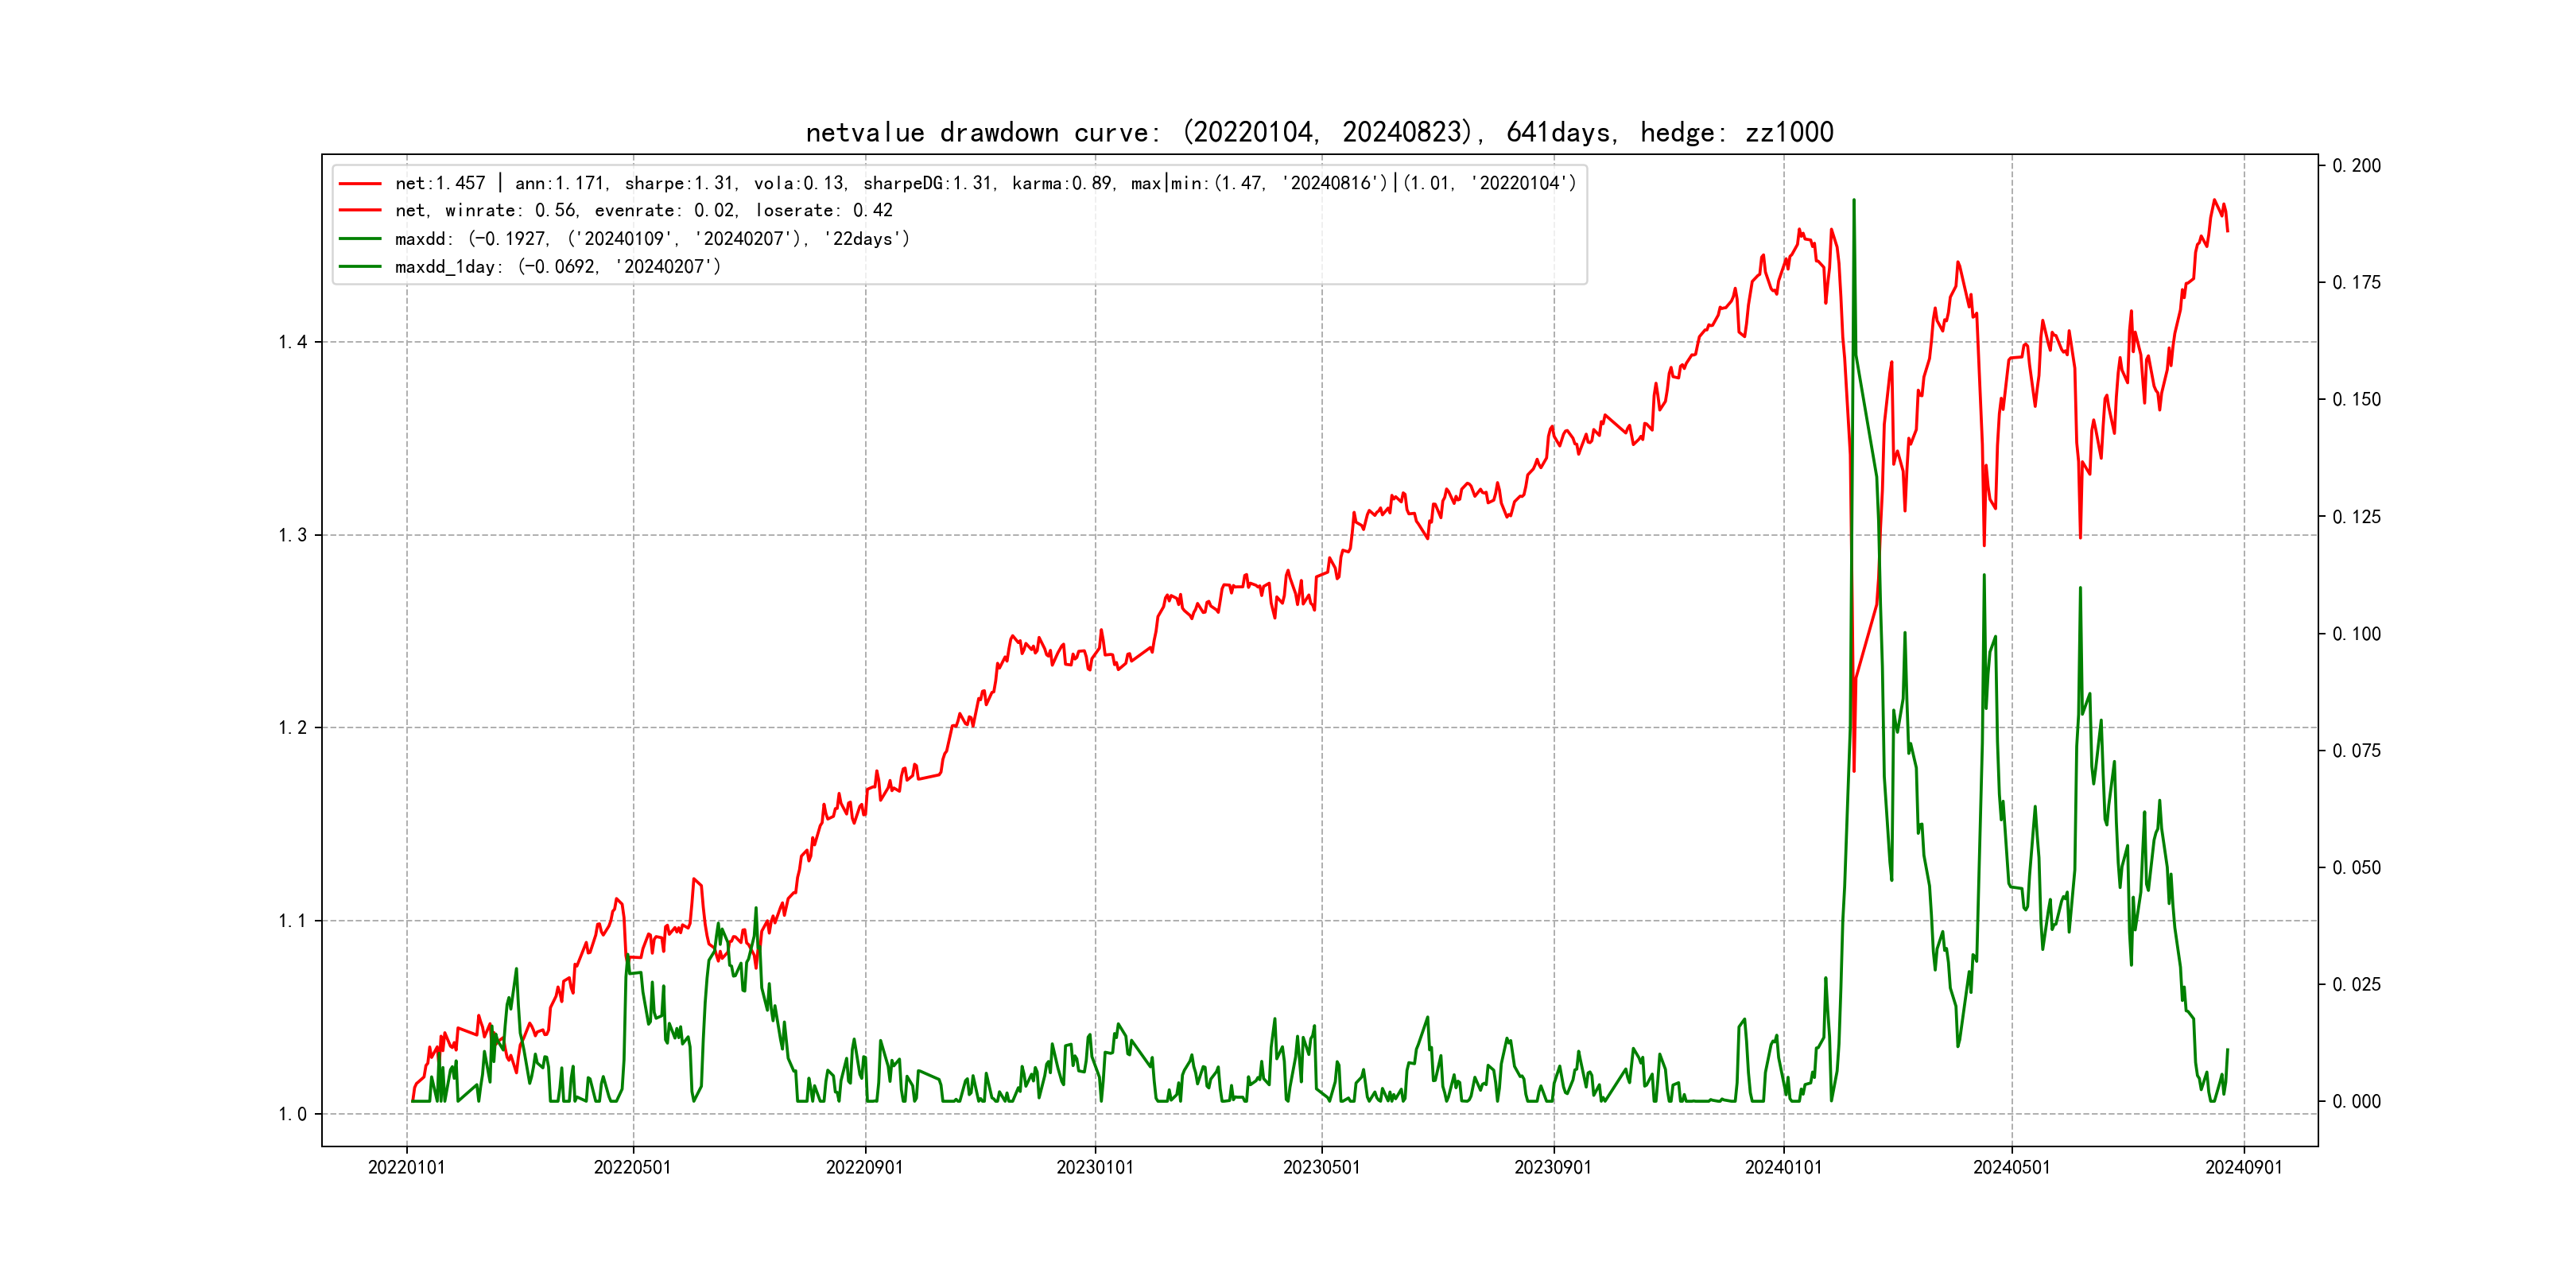Click the 20220101 x-axis date label
The image size is (2576, 1288).
pos(406,1168)
